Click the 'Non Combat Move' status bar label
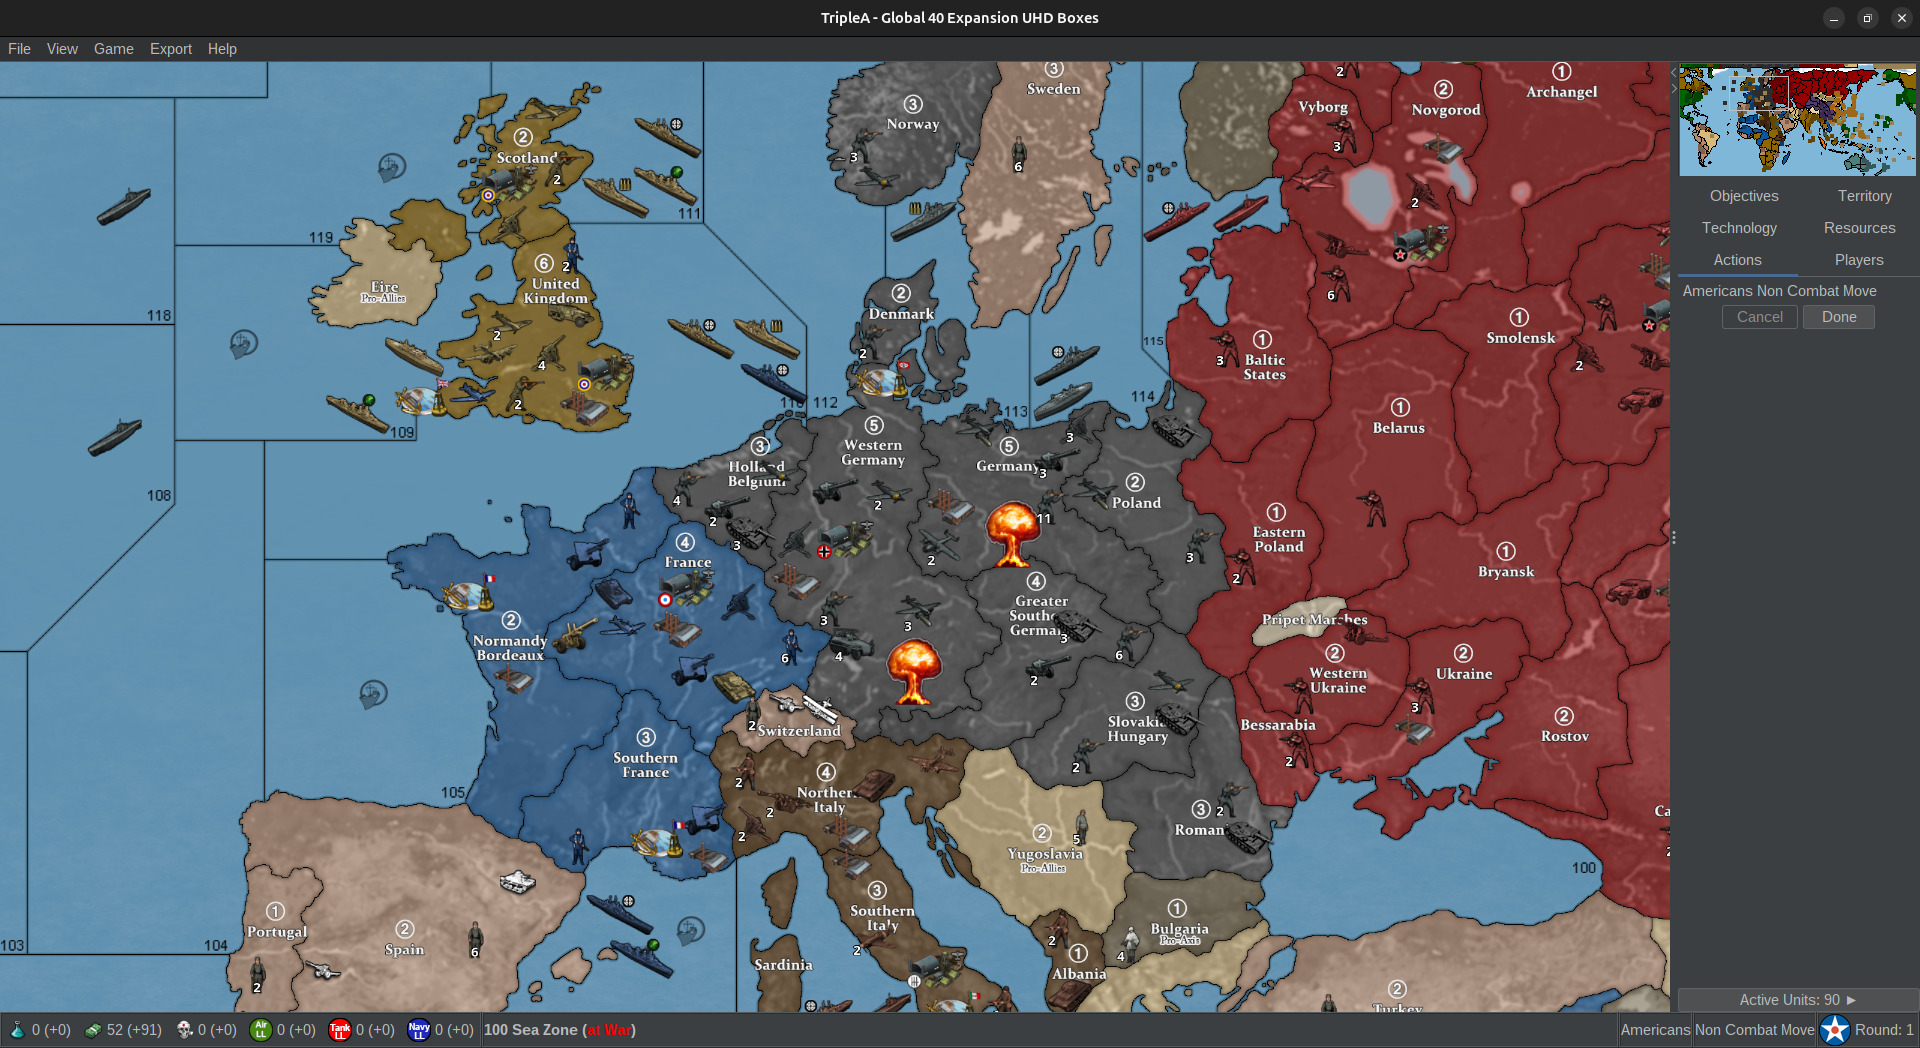 (1755, 1030)
